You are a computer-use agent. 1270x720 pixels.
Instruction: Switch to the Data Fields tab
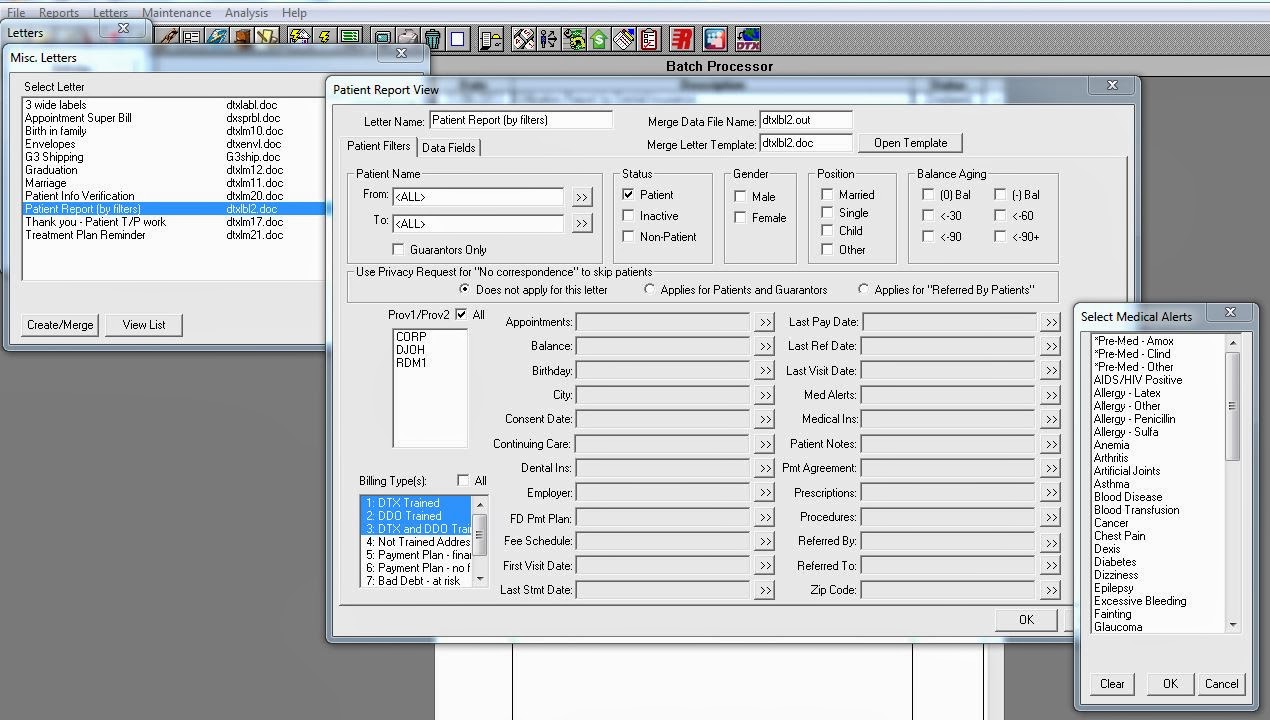point(449,148)
